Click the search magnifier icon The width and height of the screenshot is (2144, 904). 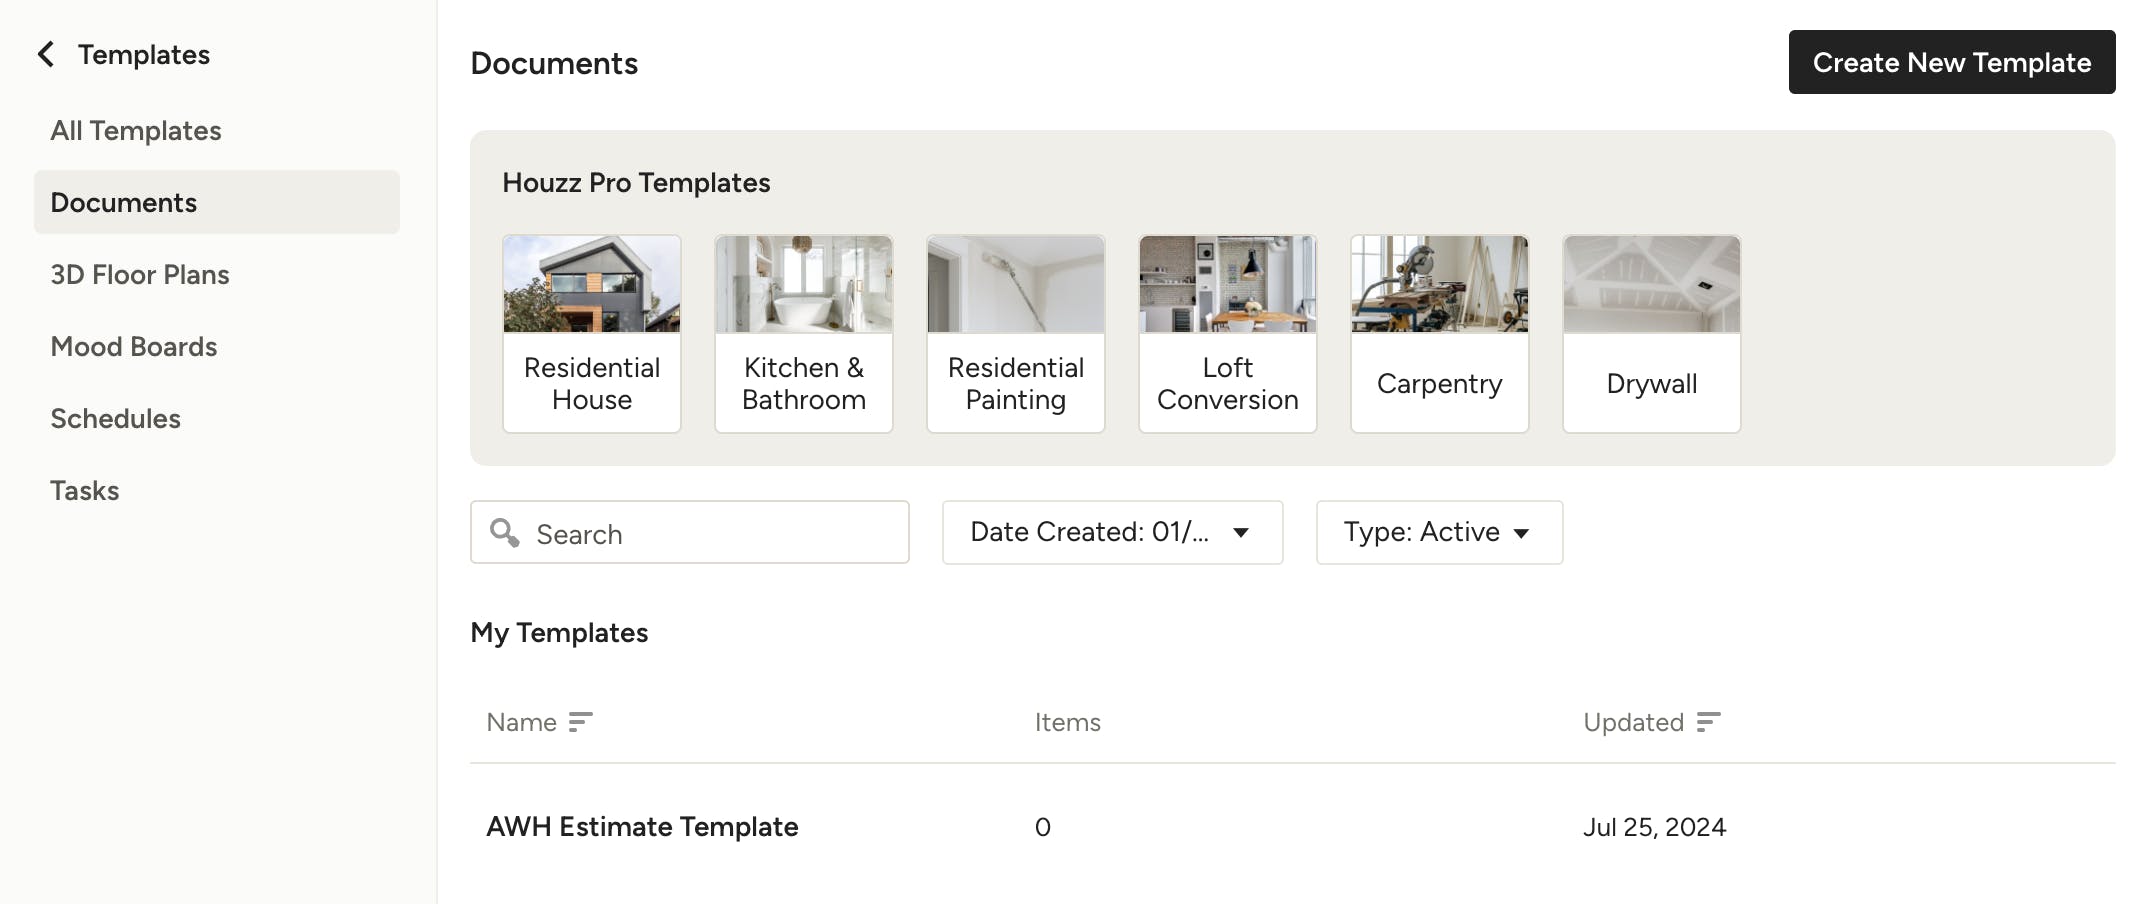[505, 533]
